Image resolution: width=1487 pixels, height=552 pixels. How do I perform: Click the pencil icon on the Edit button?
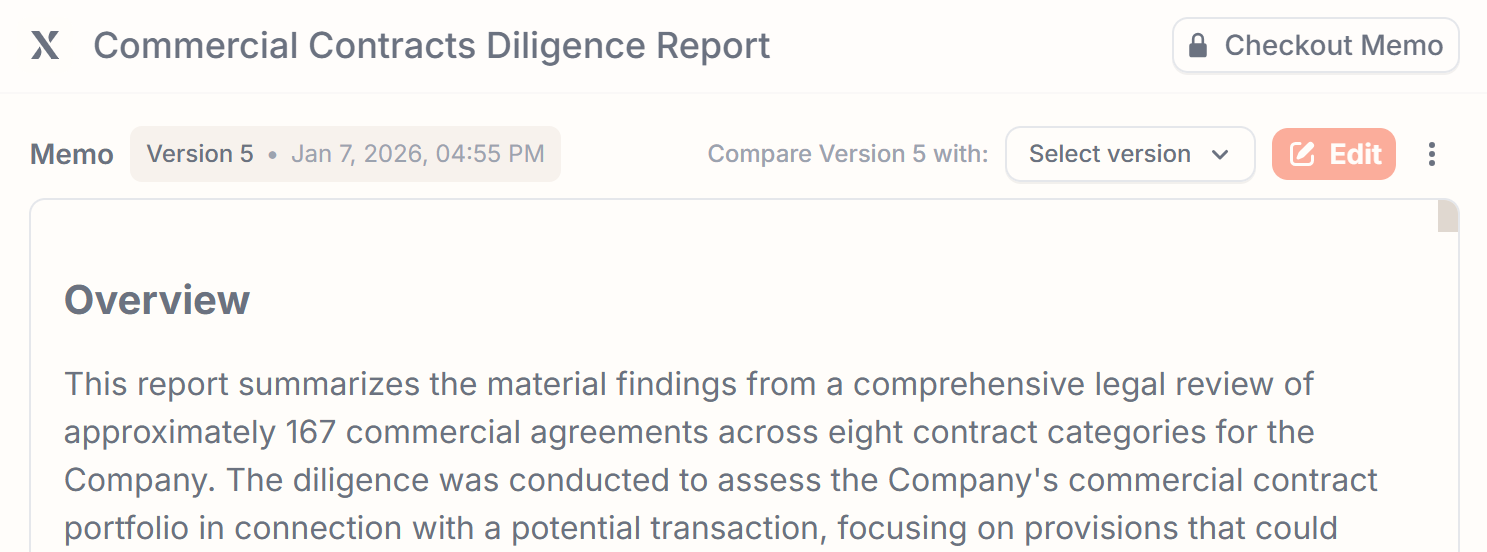pyautogui.click(x=1302, y=154)
